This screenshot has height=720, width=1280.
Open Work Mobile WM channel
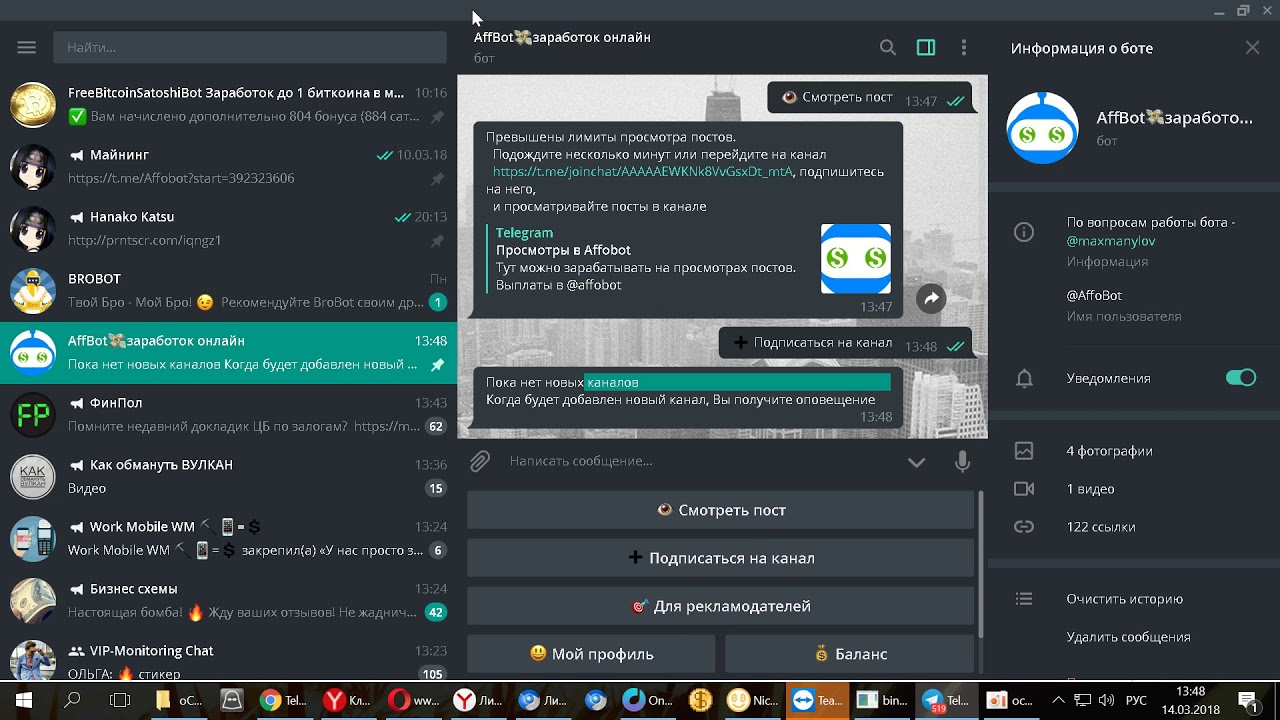pyautogui.click(x=229, y=539)
